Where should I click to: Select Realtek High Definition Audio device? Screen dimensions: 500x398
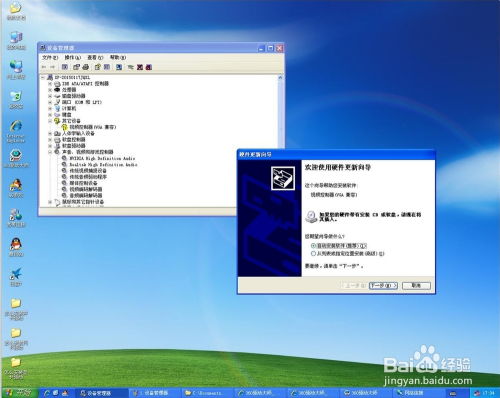[103, 164]
